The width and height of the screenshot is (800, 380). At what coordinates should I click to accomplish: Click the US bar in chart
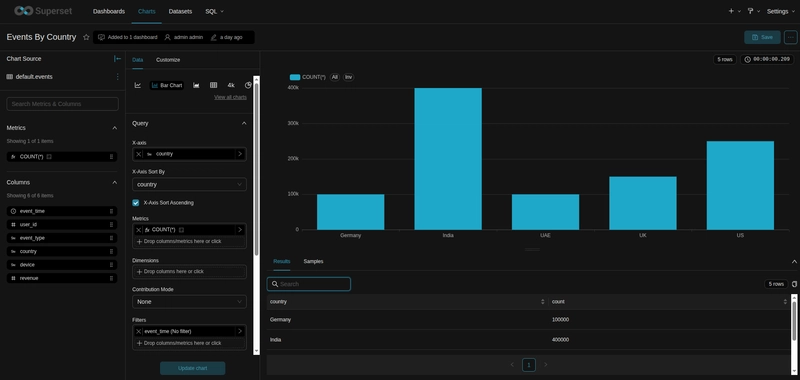(x=740, y=185)
